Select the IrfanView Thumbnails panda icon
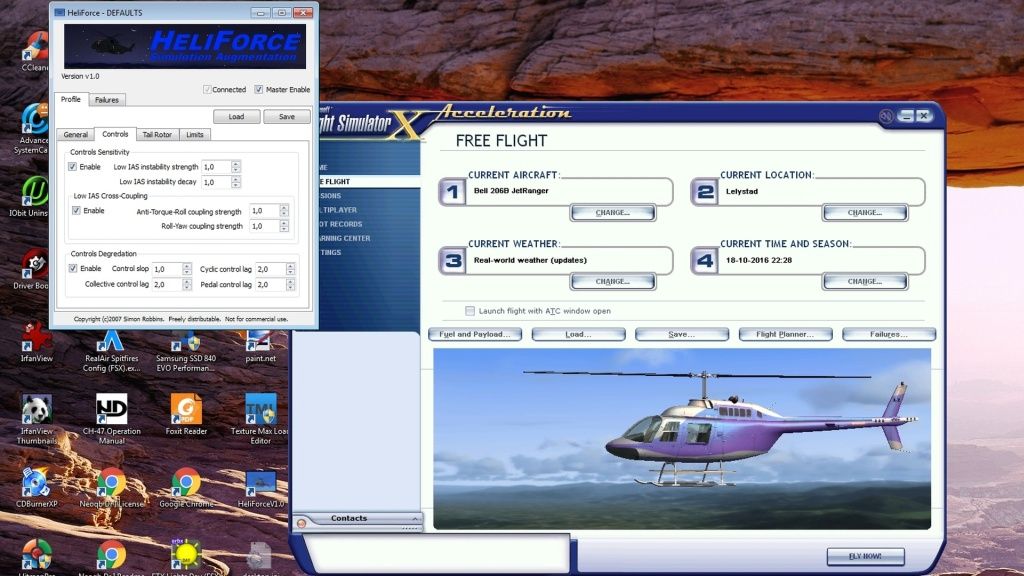The height and width of the screenshot is (576, 1024). point(37,419)
